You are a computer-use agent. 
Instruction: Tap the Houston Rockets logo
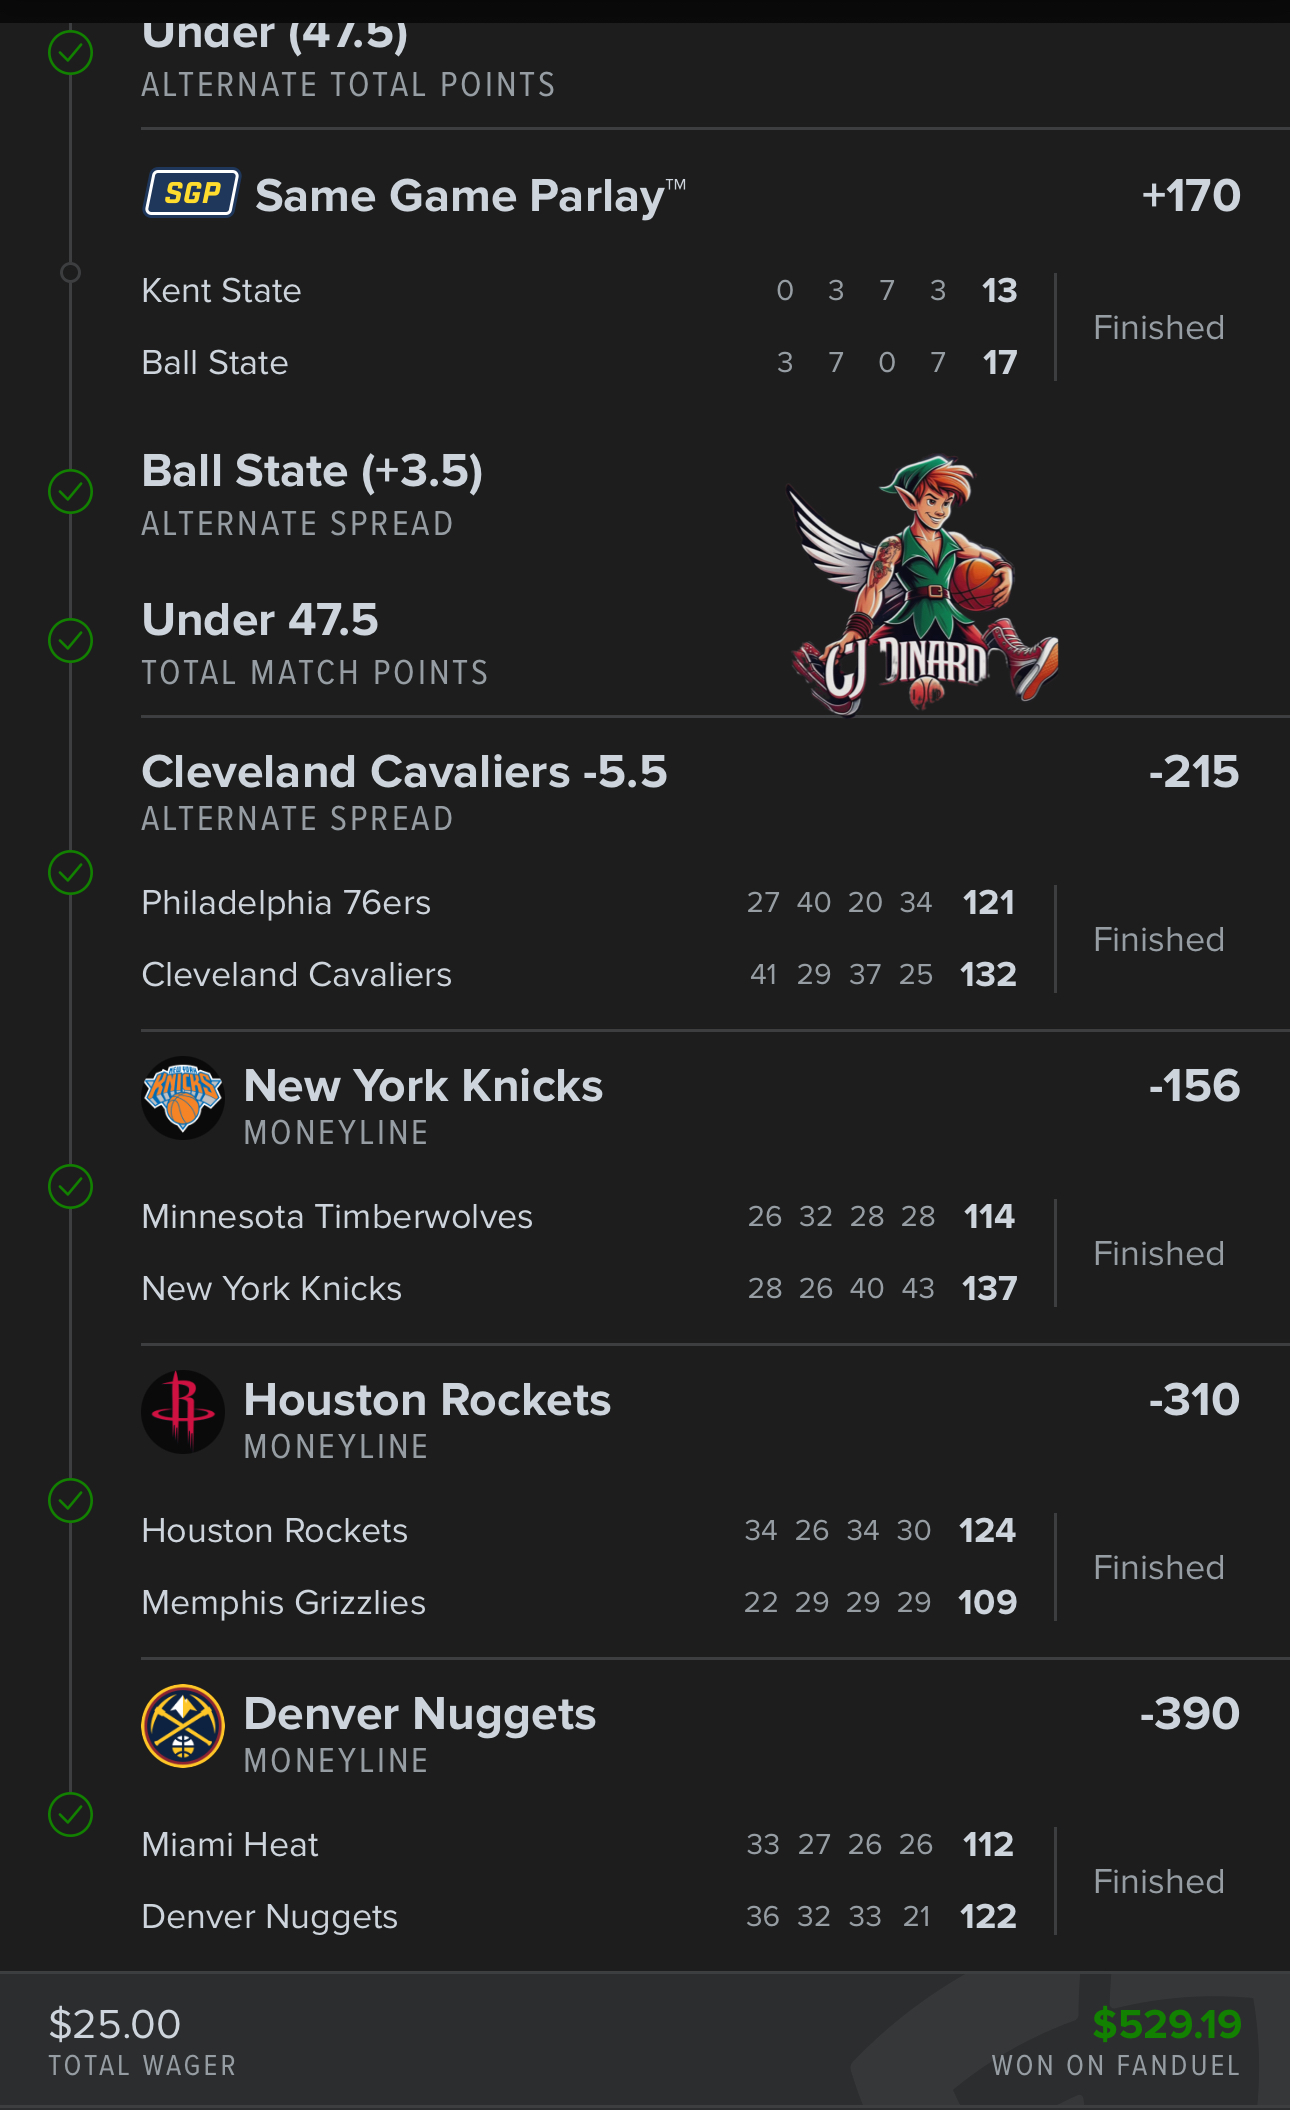pos(183,1411)
